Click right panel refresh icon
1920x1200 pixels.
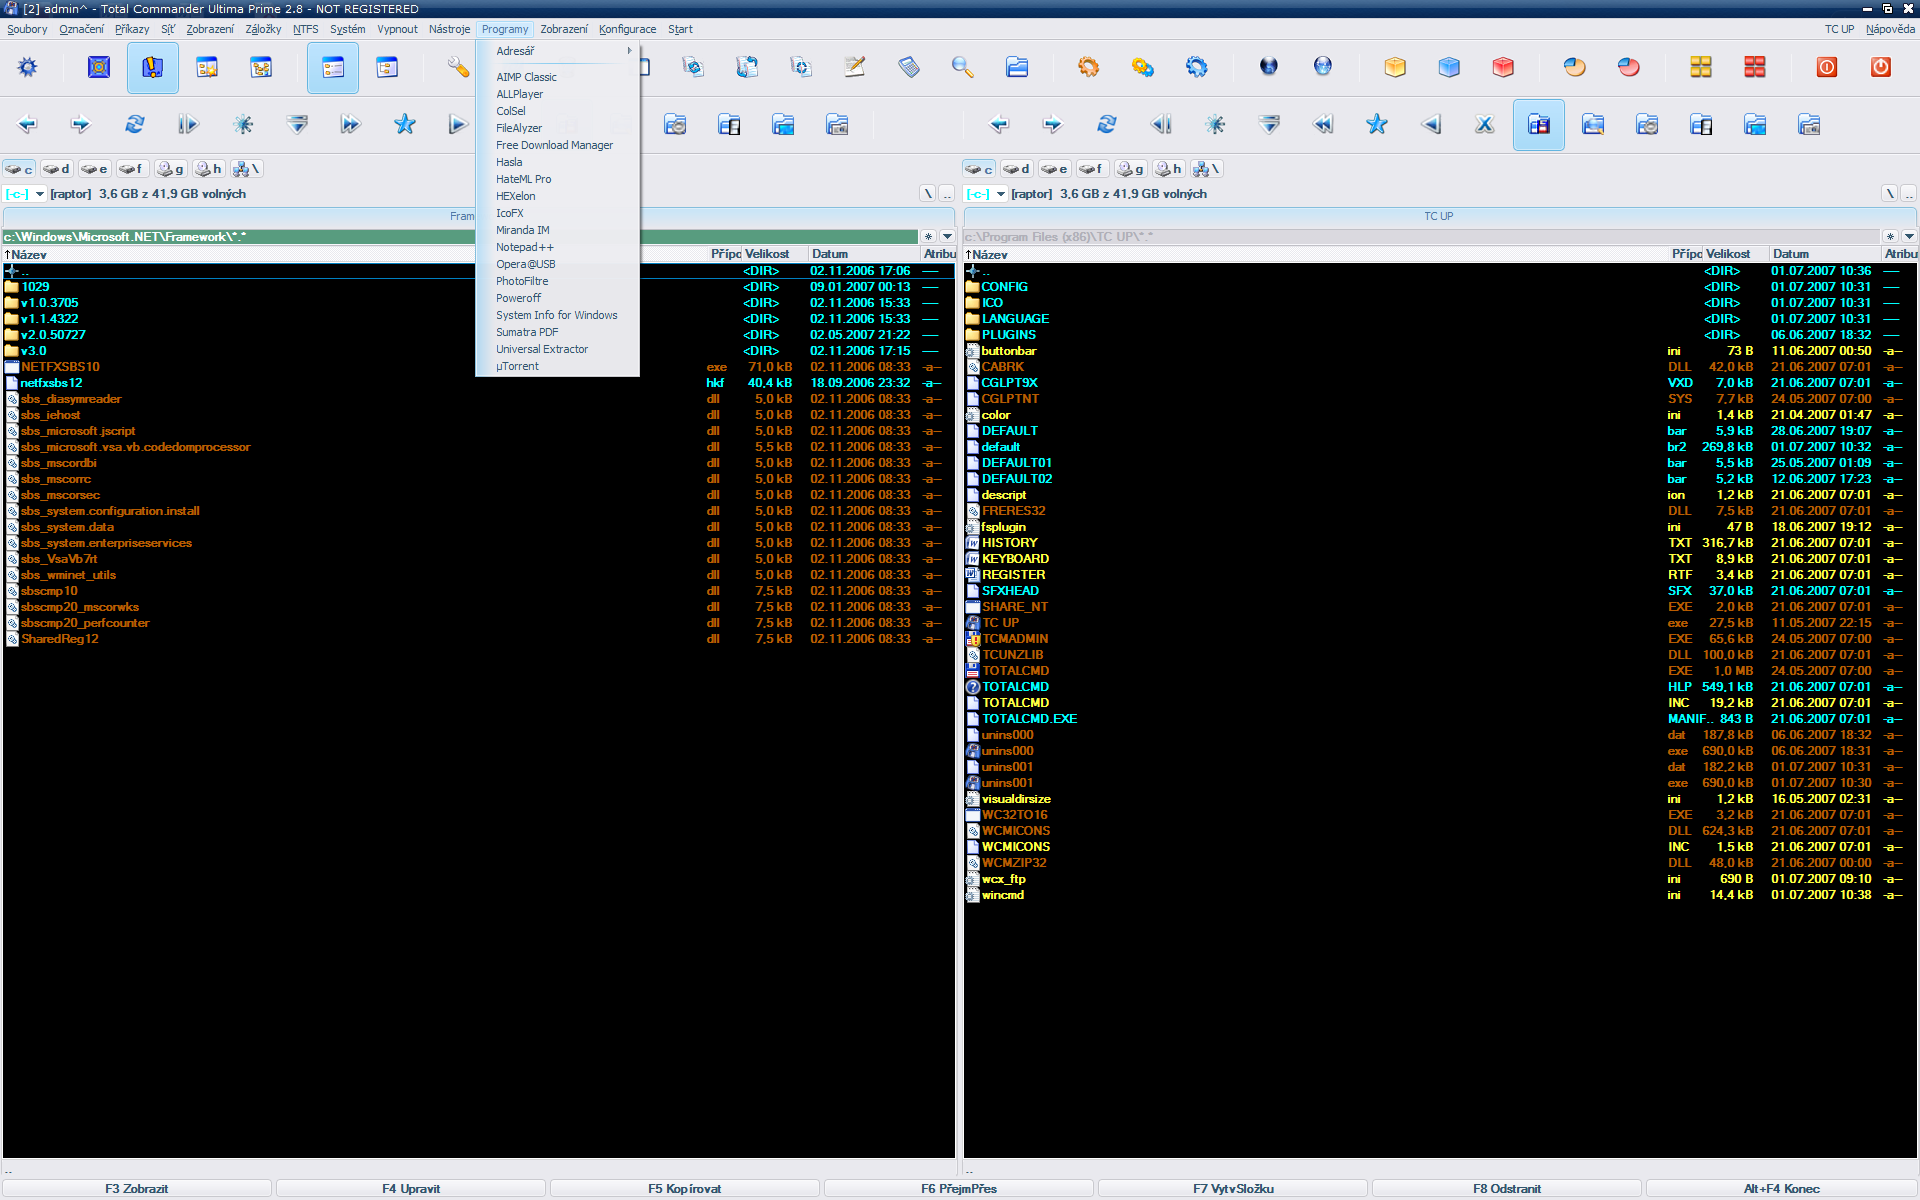point(1107,125)
